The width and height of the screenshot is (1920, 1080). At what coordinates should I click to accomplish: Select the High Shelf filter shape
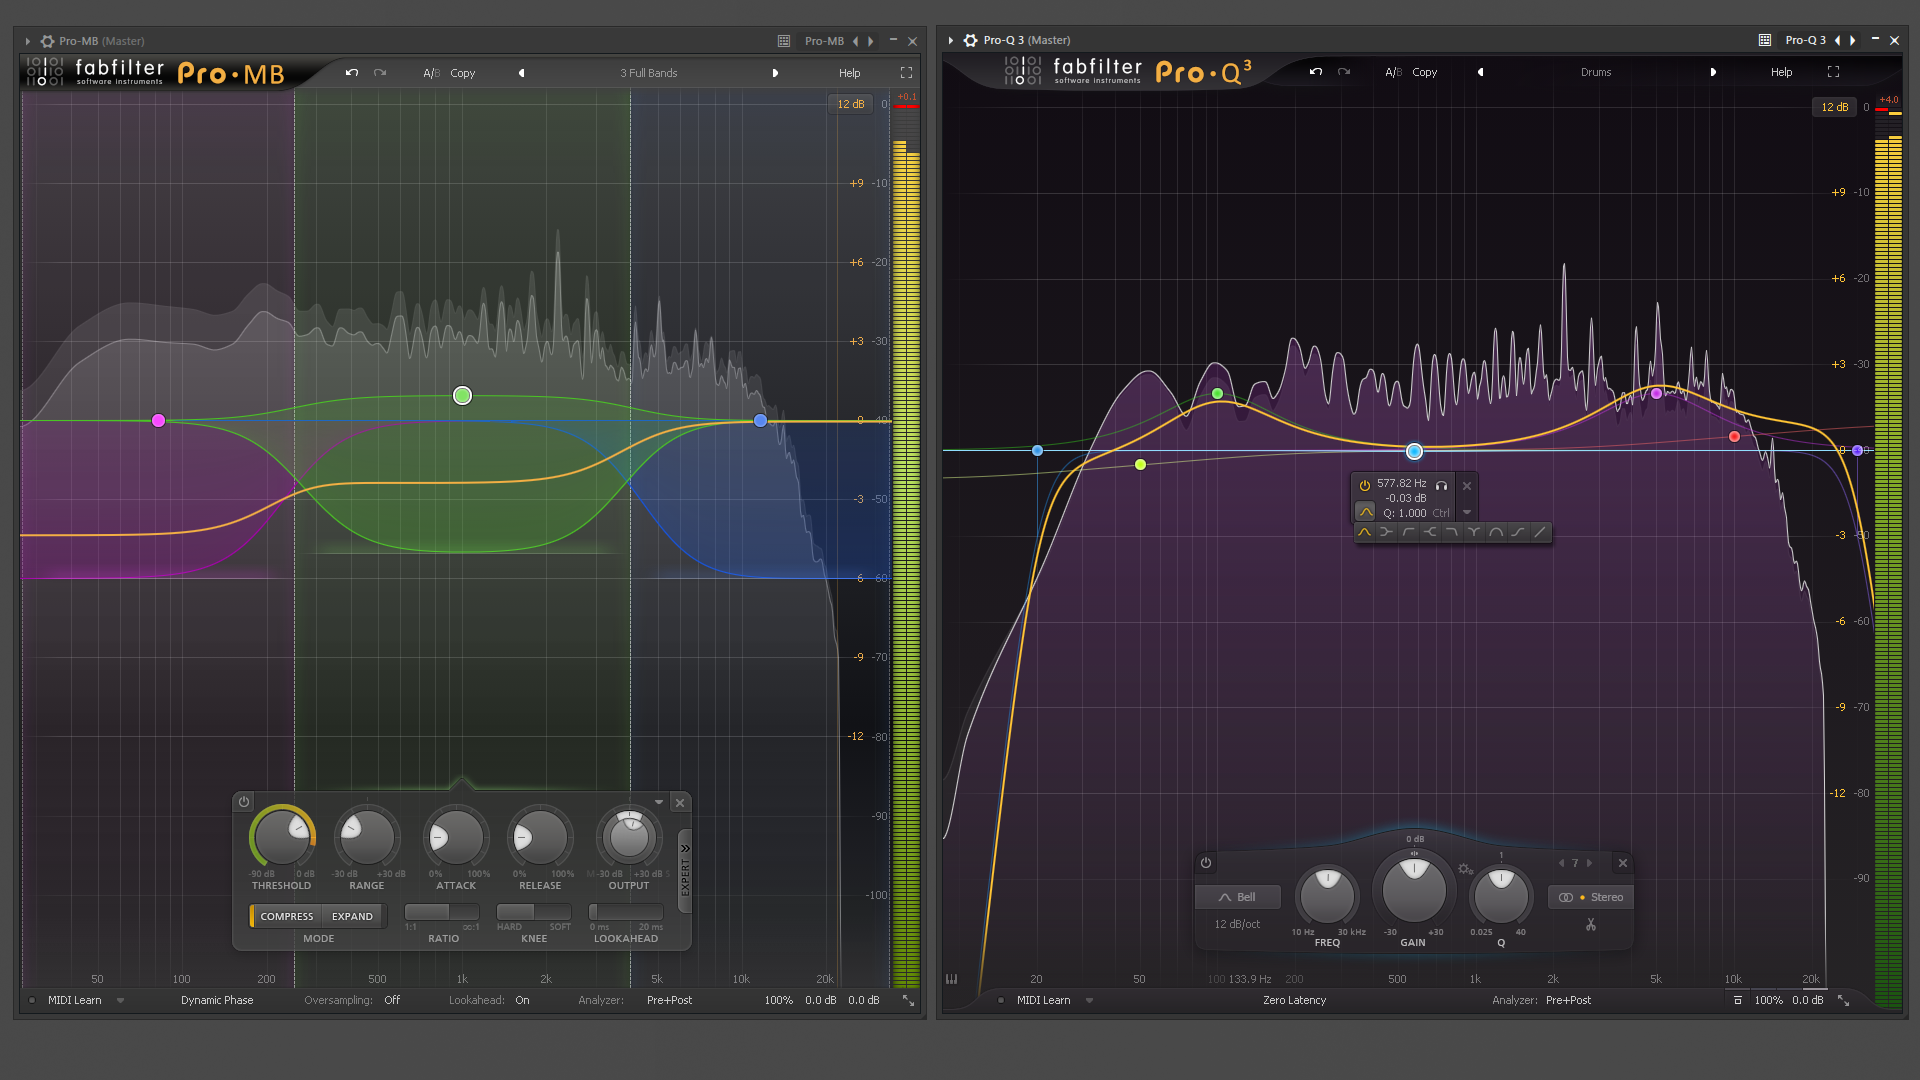pyautogui.click(x=1430, y=532)
